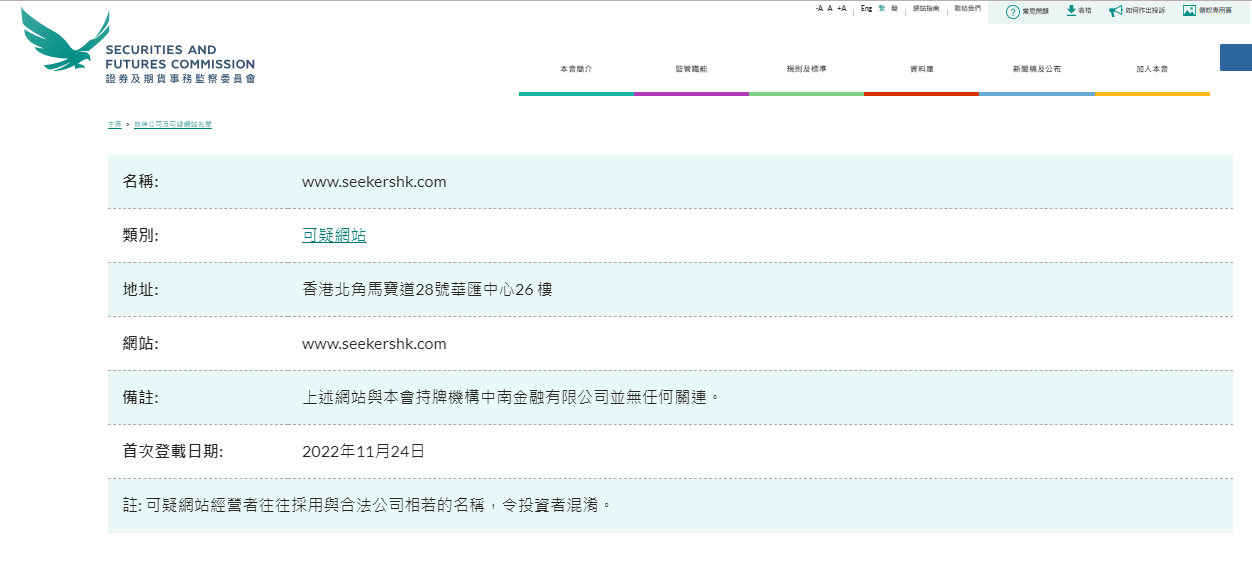
Task: Click the blue tab at right edge
Action: [x=1236, y=57]
